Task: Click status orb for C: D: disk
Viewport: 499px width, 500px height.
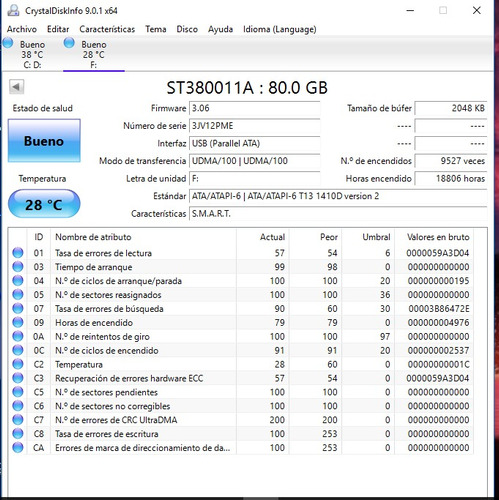Action: click(x=8, y=43)
